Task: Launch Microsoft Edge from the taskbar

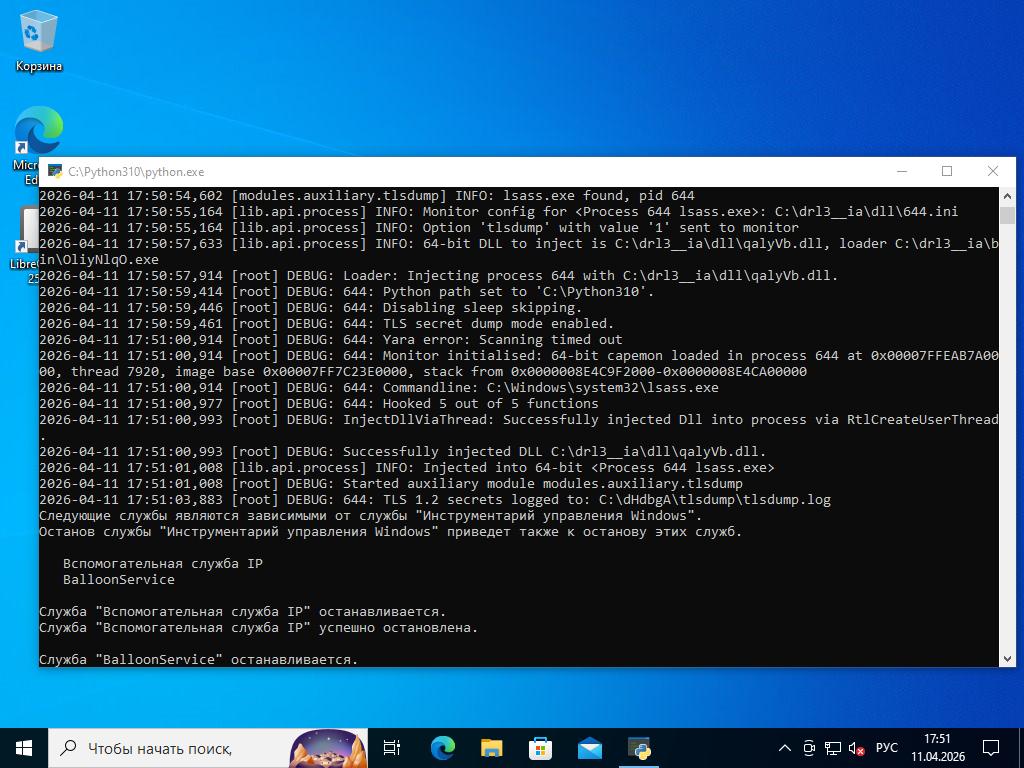Action: pyautogui.click(x=442, y=748)
